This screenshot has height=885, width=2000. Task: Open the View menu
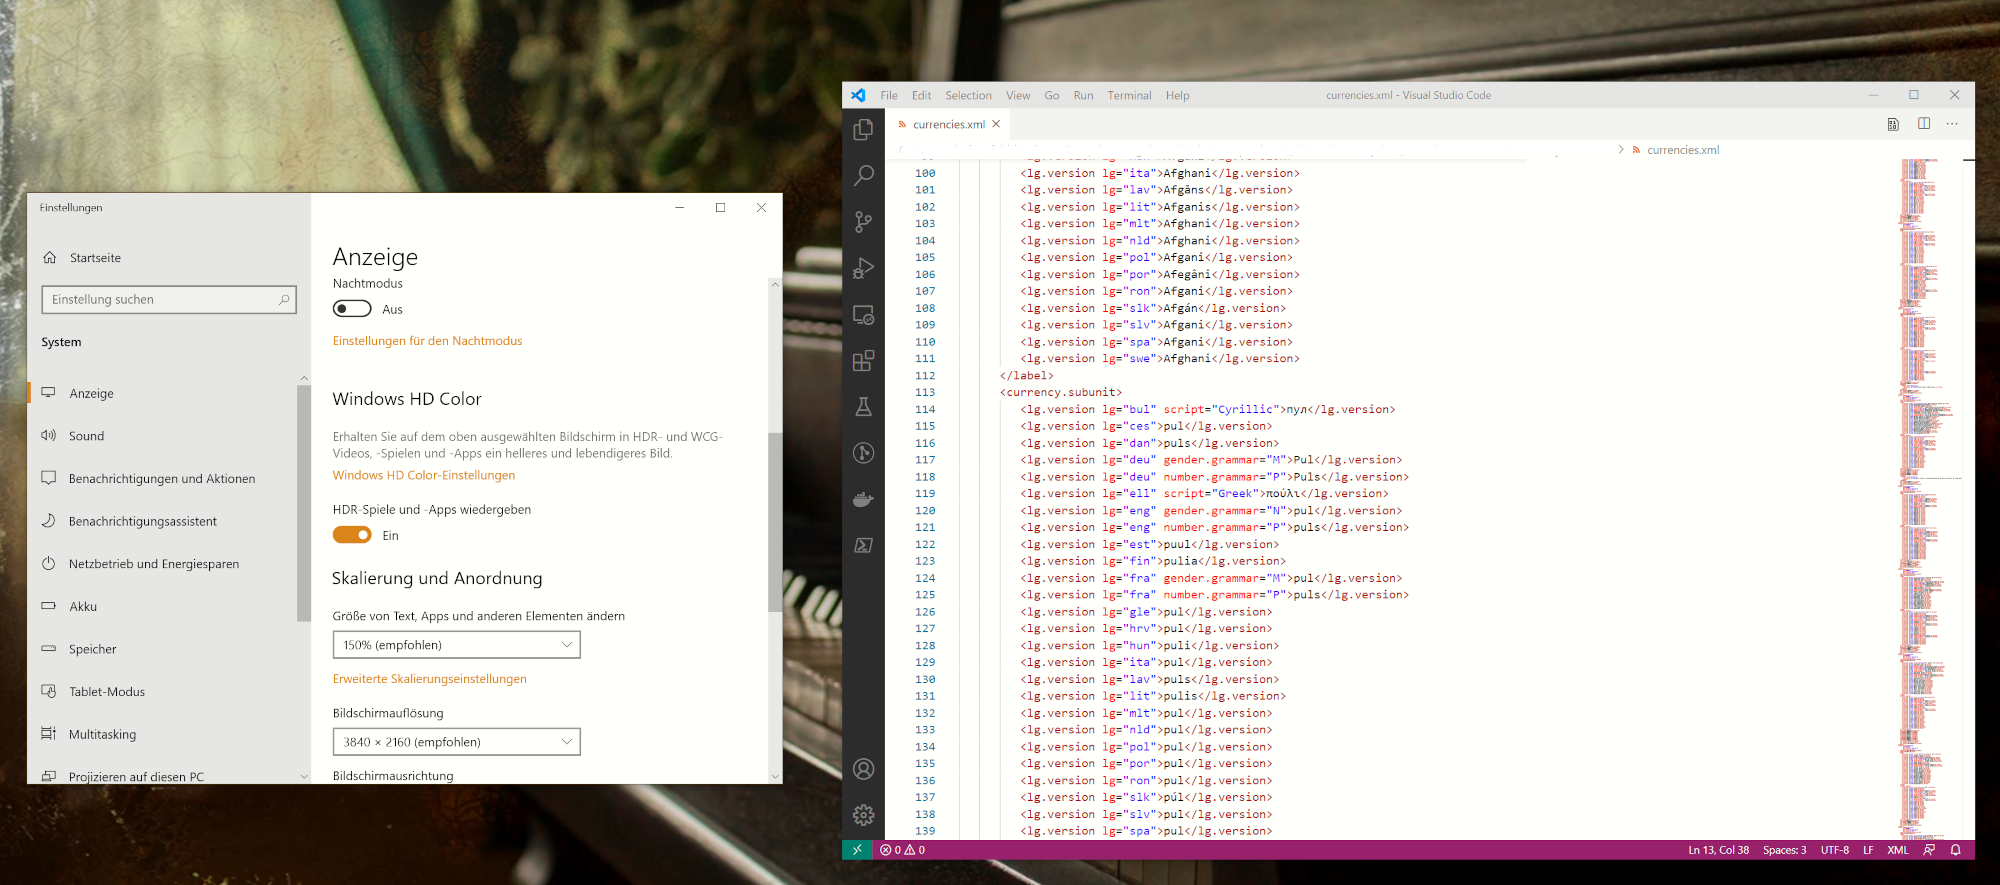click(x=1018, y=96)
